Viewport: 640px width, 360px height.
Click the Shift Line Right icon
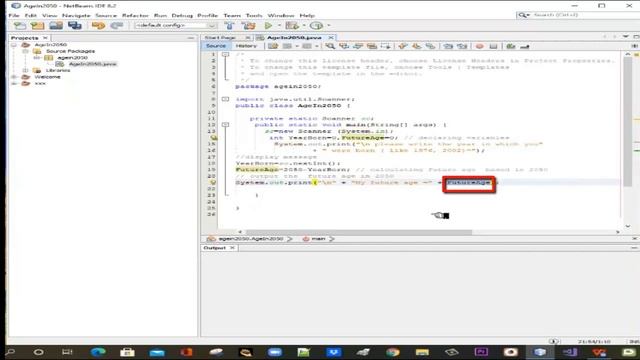click(x=462, y=46)
